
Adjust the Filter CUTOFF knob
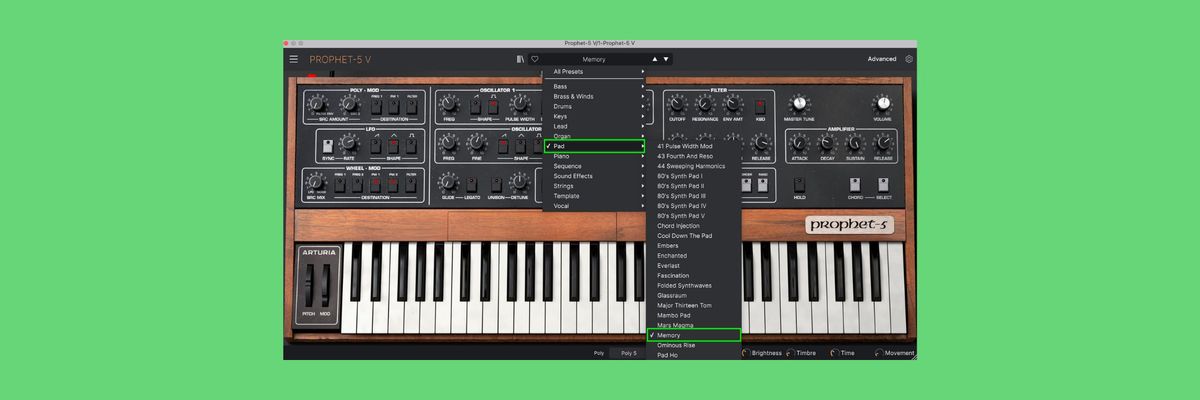677,104
